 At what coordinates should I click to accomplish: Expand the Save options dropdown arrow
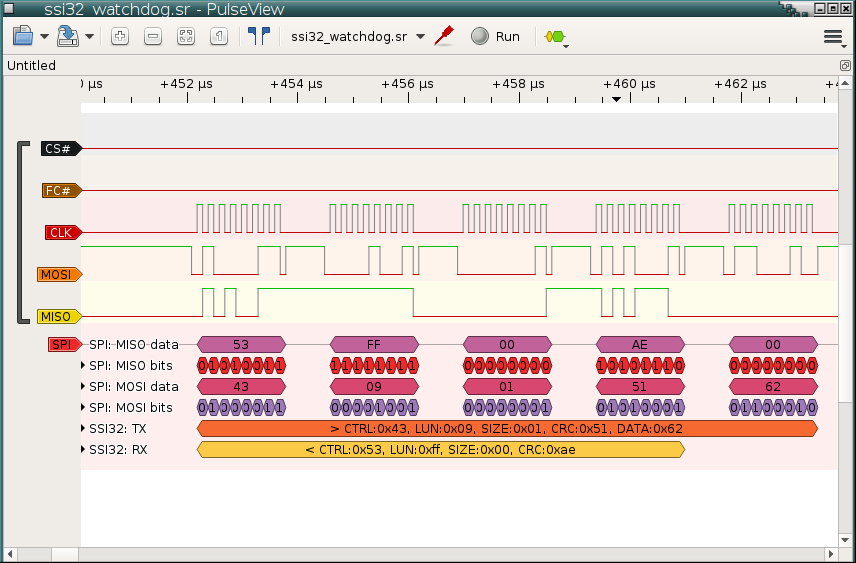pos(90,37)
